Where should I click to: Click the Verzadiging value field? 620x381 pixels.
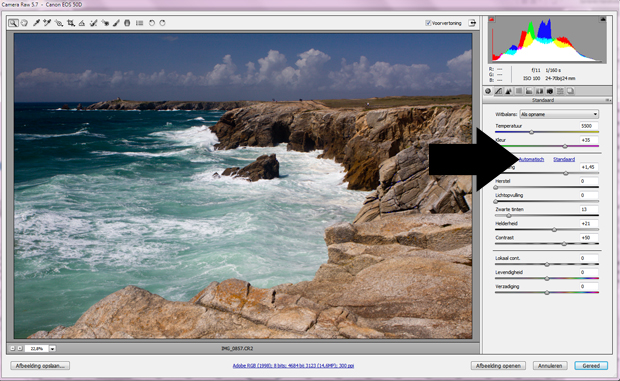pyautogui.click(x=588, y=286)
